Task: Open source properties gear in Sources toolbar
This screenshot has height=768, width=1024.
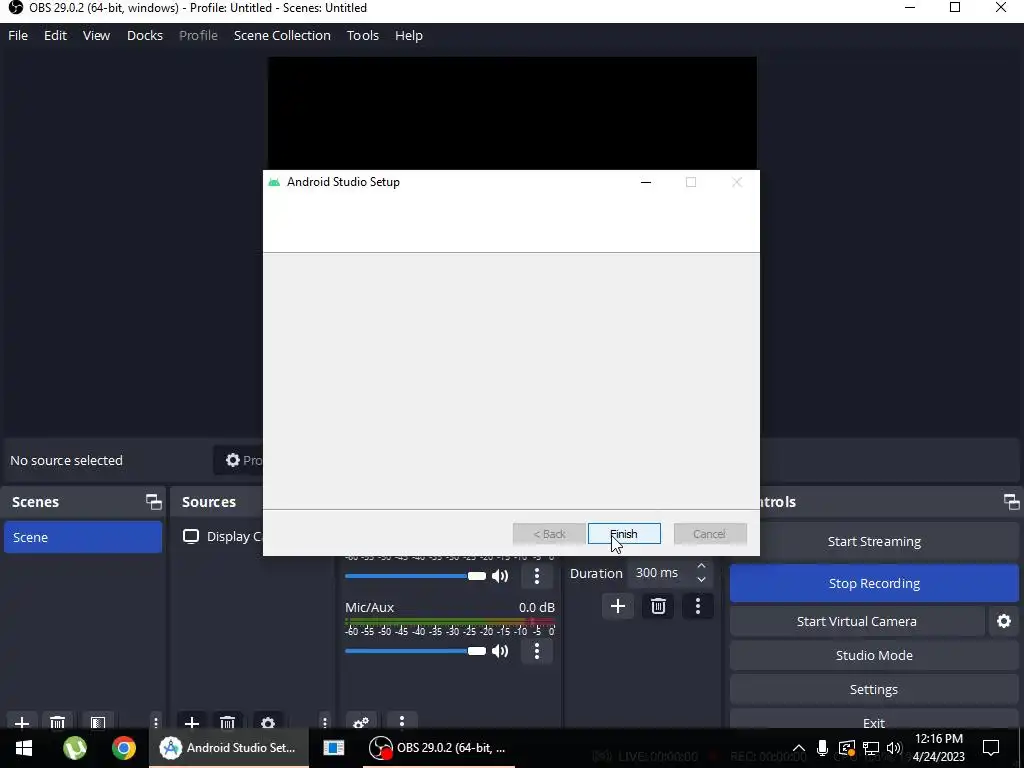Action: [268, 722]
